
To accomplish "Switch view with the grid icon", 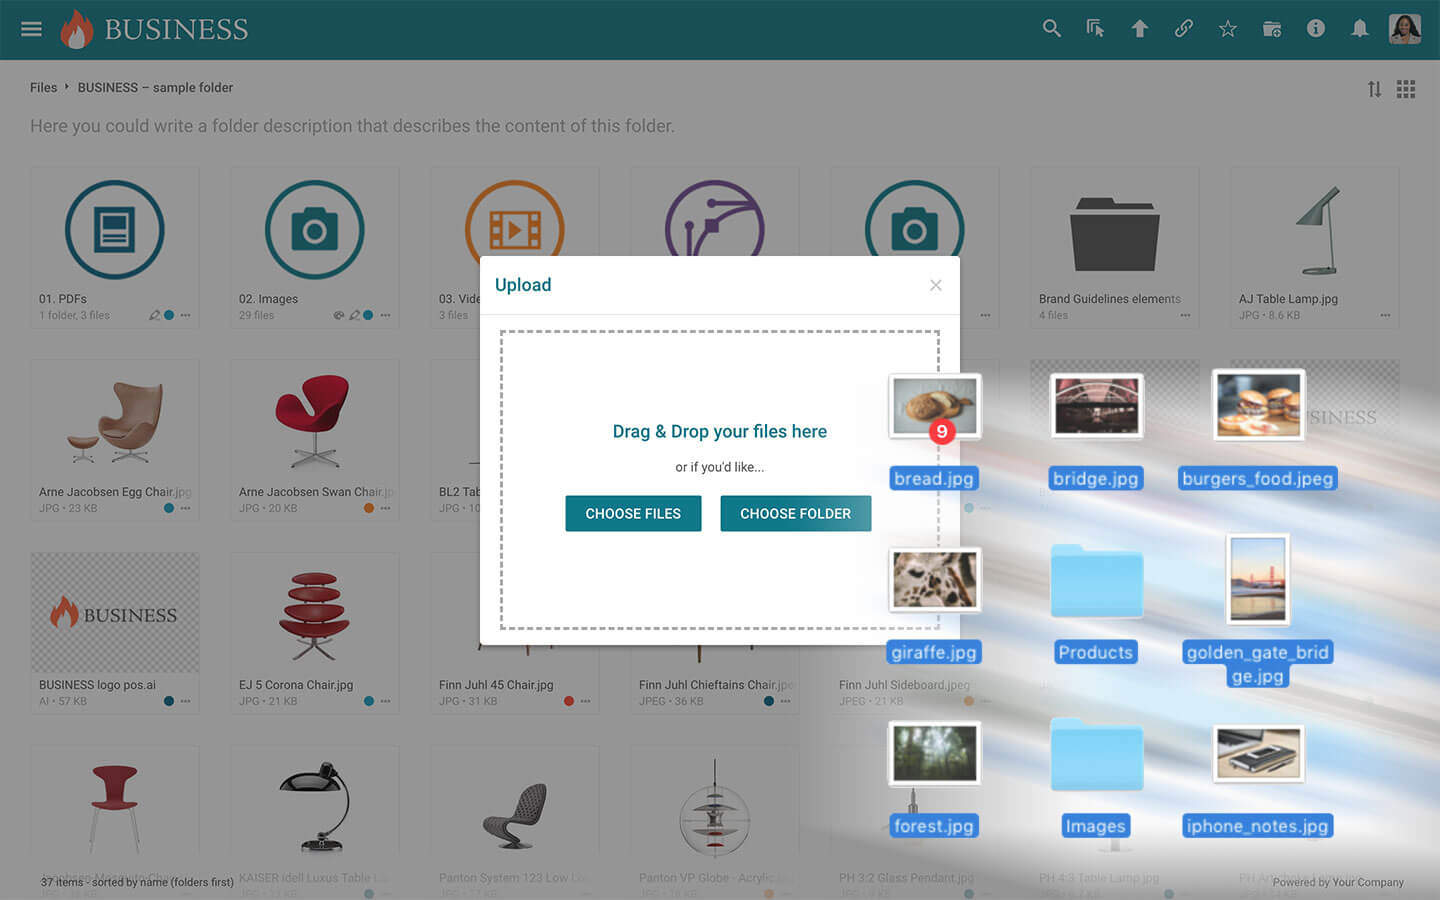I will [x=1406, y=89].
